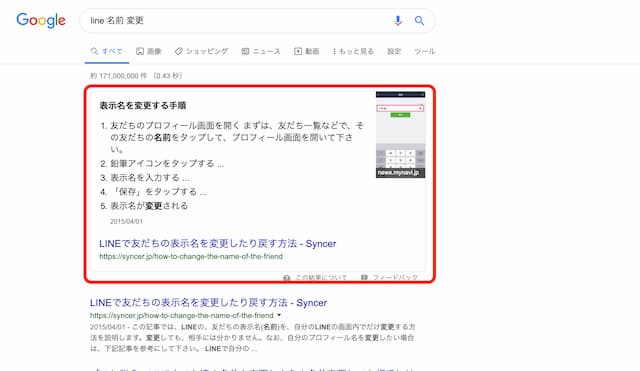This screenshot has height=371, width=640.
Task: Click the Google logo
Action: point(41,20)
